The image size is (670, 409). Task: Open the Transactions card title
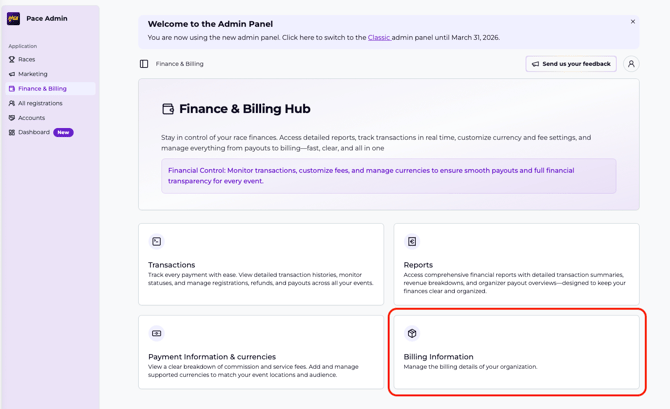172,265
